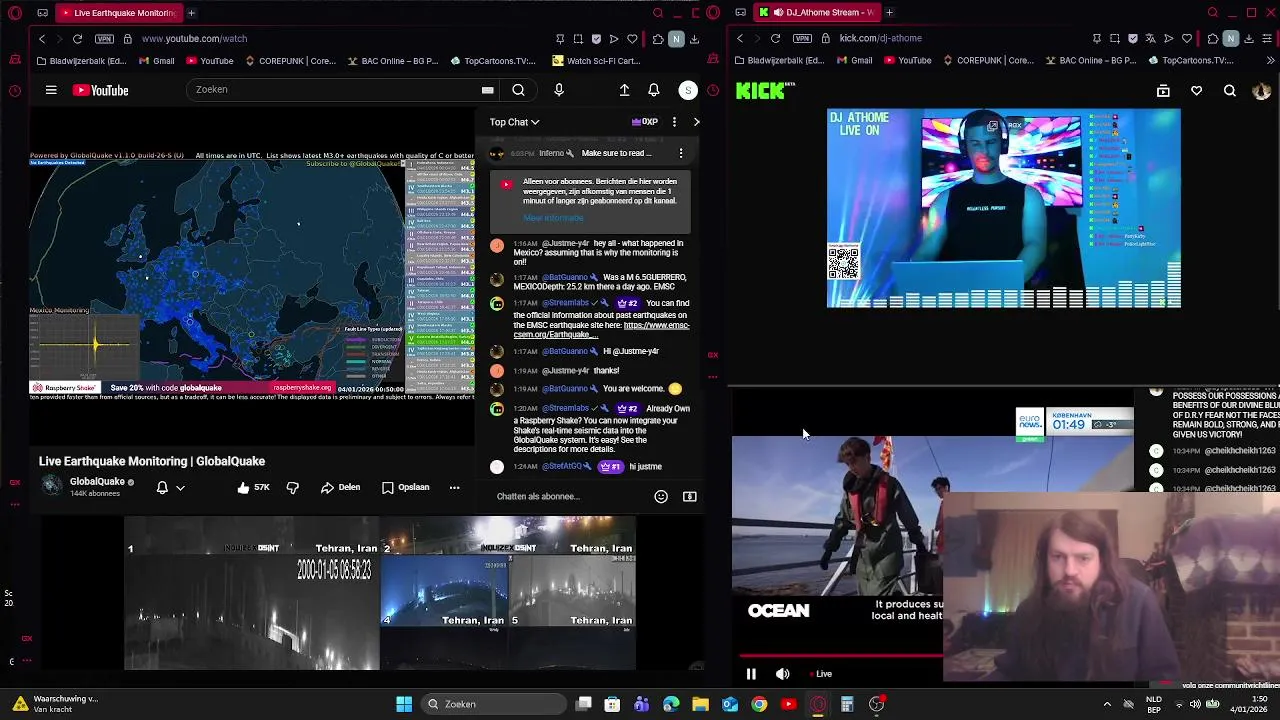Viewport: 1280px width, 720px height.
Task: Collapse the live chat panel arrow
Action: [x=697, y=122]
